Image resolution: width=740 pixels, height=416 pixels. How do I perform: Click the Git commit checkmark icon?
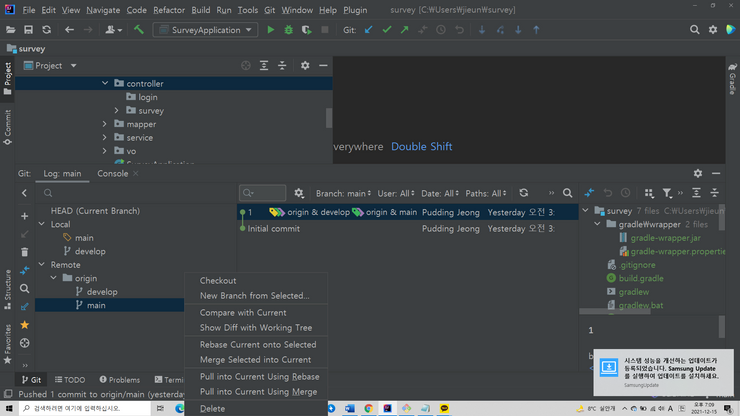[387, 30]
